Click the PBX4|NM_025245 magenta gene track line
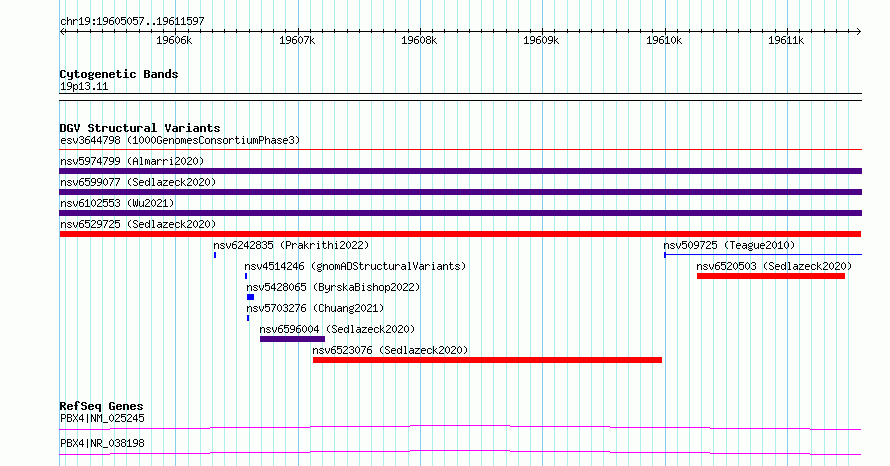Screen dimensions: 890x466 (460, 427)
